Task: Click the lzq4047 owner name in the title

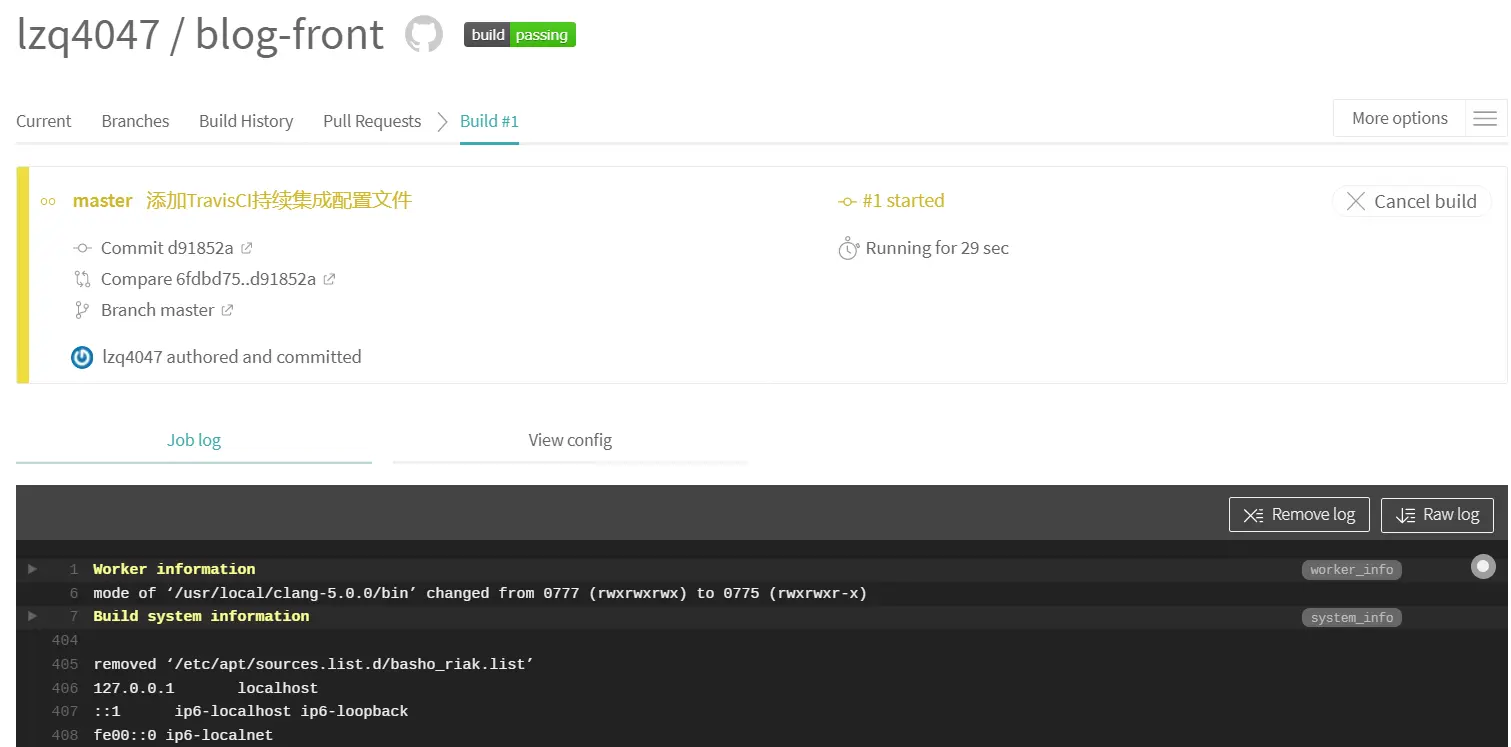Action: click(x=88, y=35)
